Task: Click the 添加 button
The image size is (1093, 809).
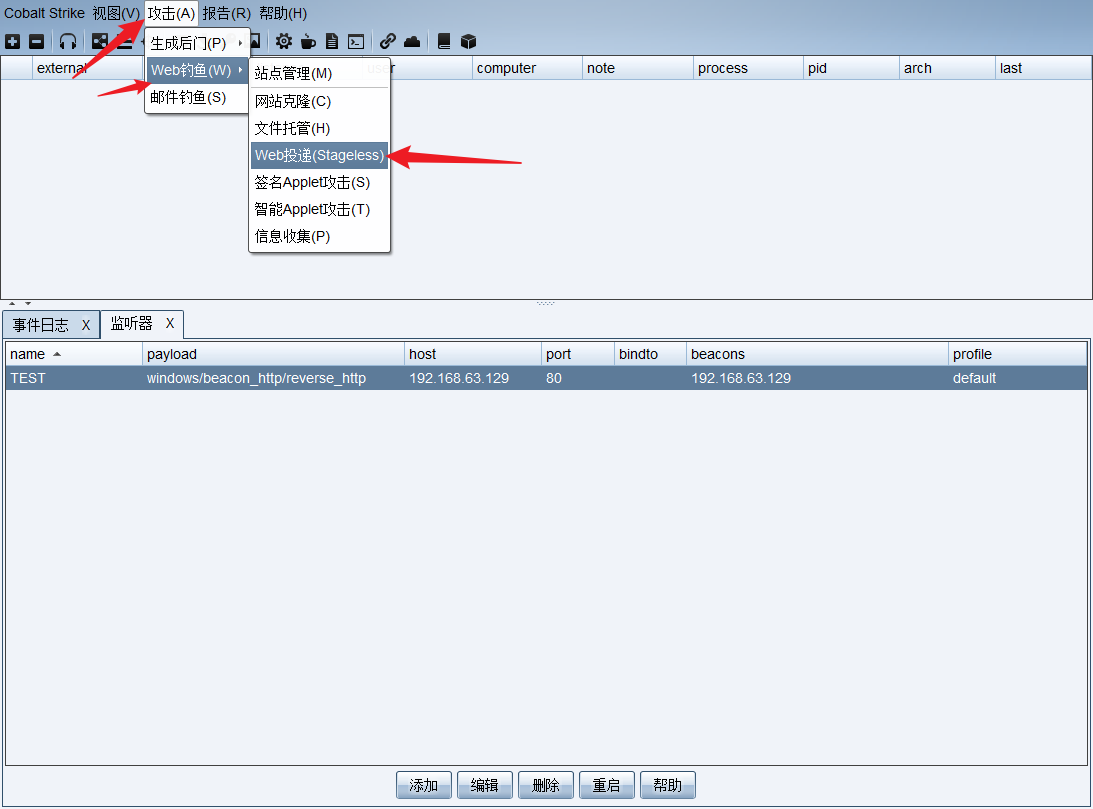Action: [x=424, y=785]
